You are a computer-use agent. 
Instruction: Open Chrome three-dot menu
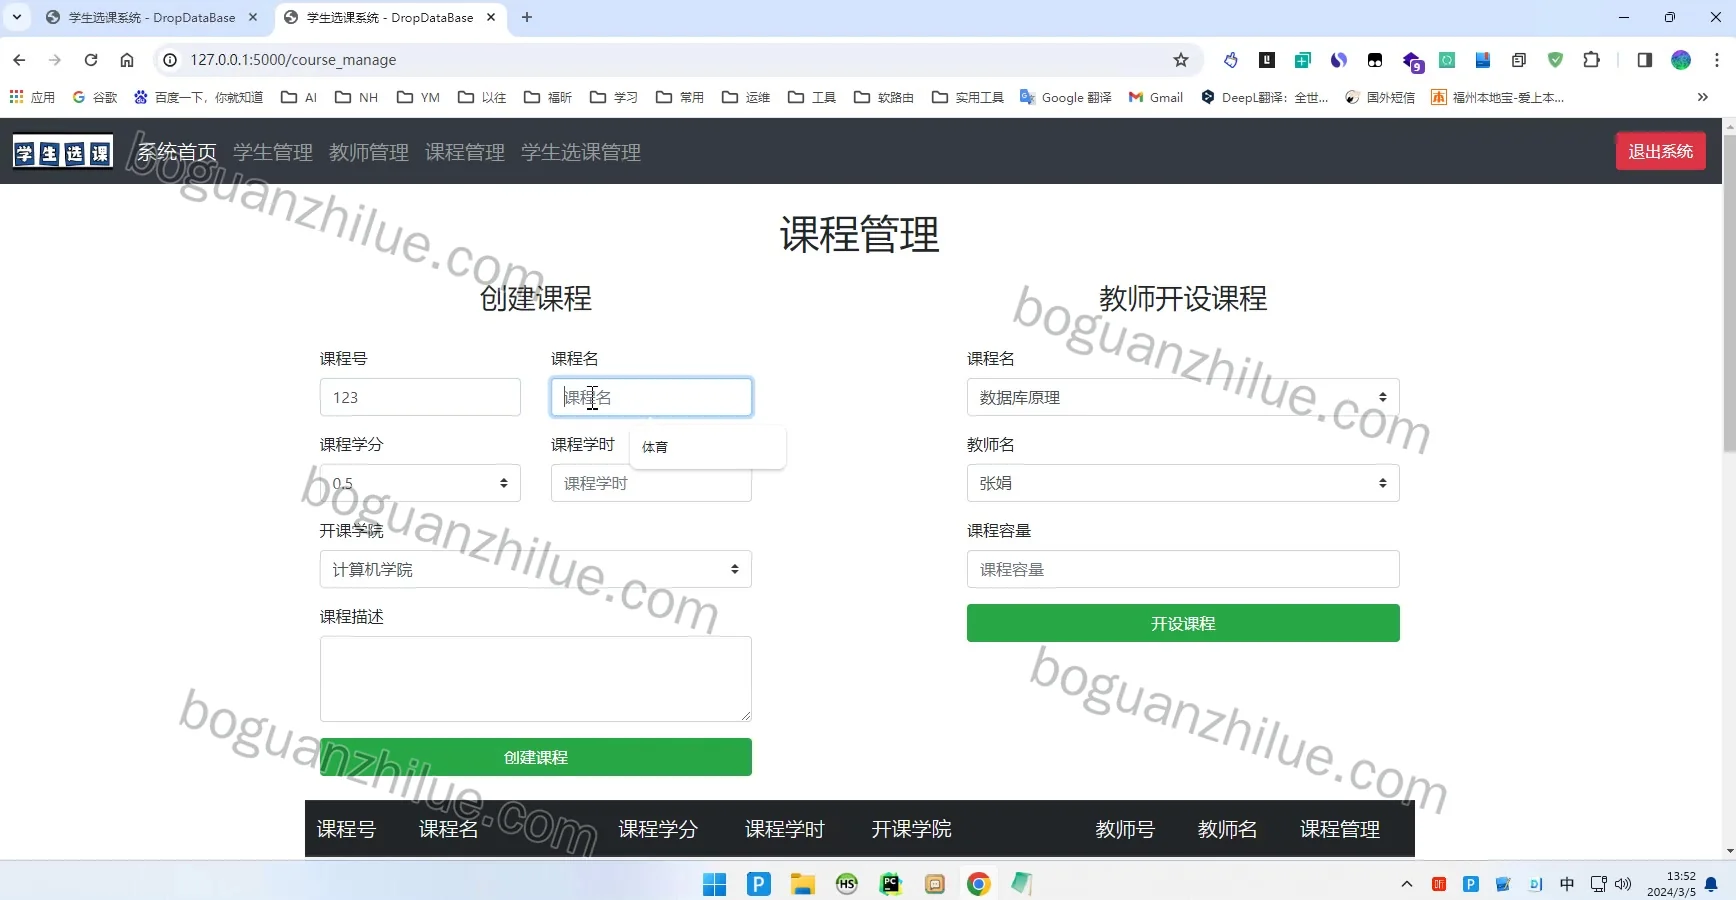point(1717,60)
